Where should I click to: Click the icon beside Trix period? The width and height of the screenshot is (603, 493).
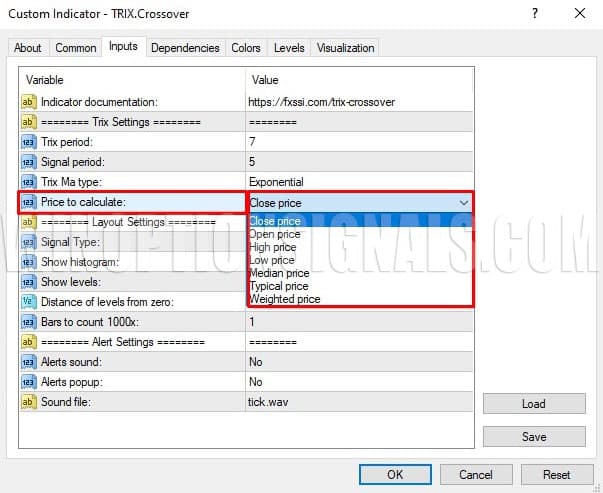coord(28,142)
